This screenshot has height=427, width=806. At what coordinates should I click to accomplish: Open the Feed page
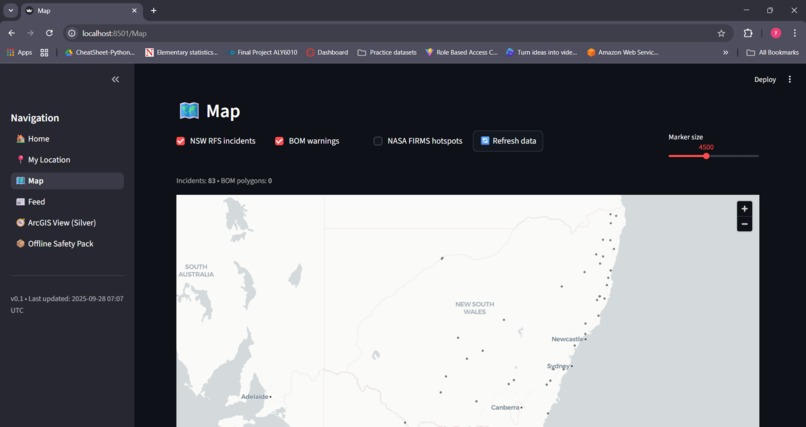tap(67, 202)
